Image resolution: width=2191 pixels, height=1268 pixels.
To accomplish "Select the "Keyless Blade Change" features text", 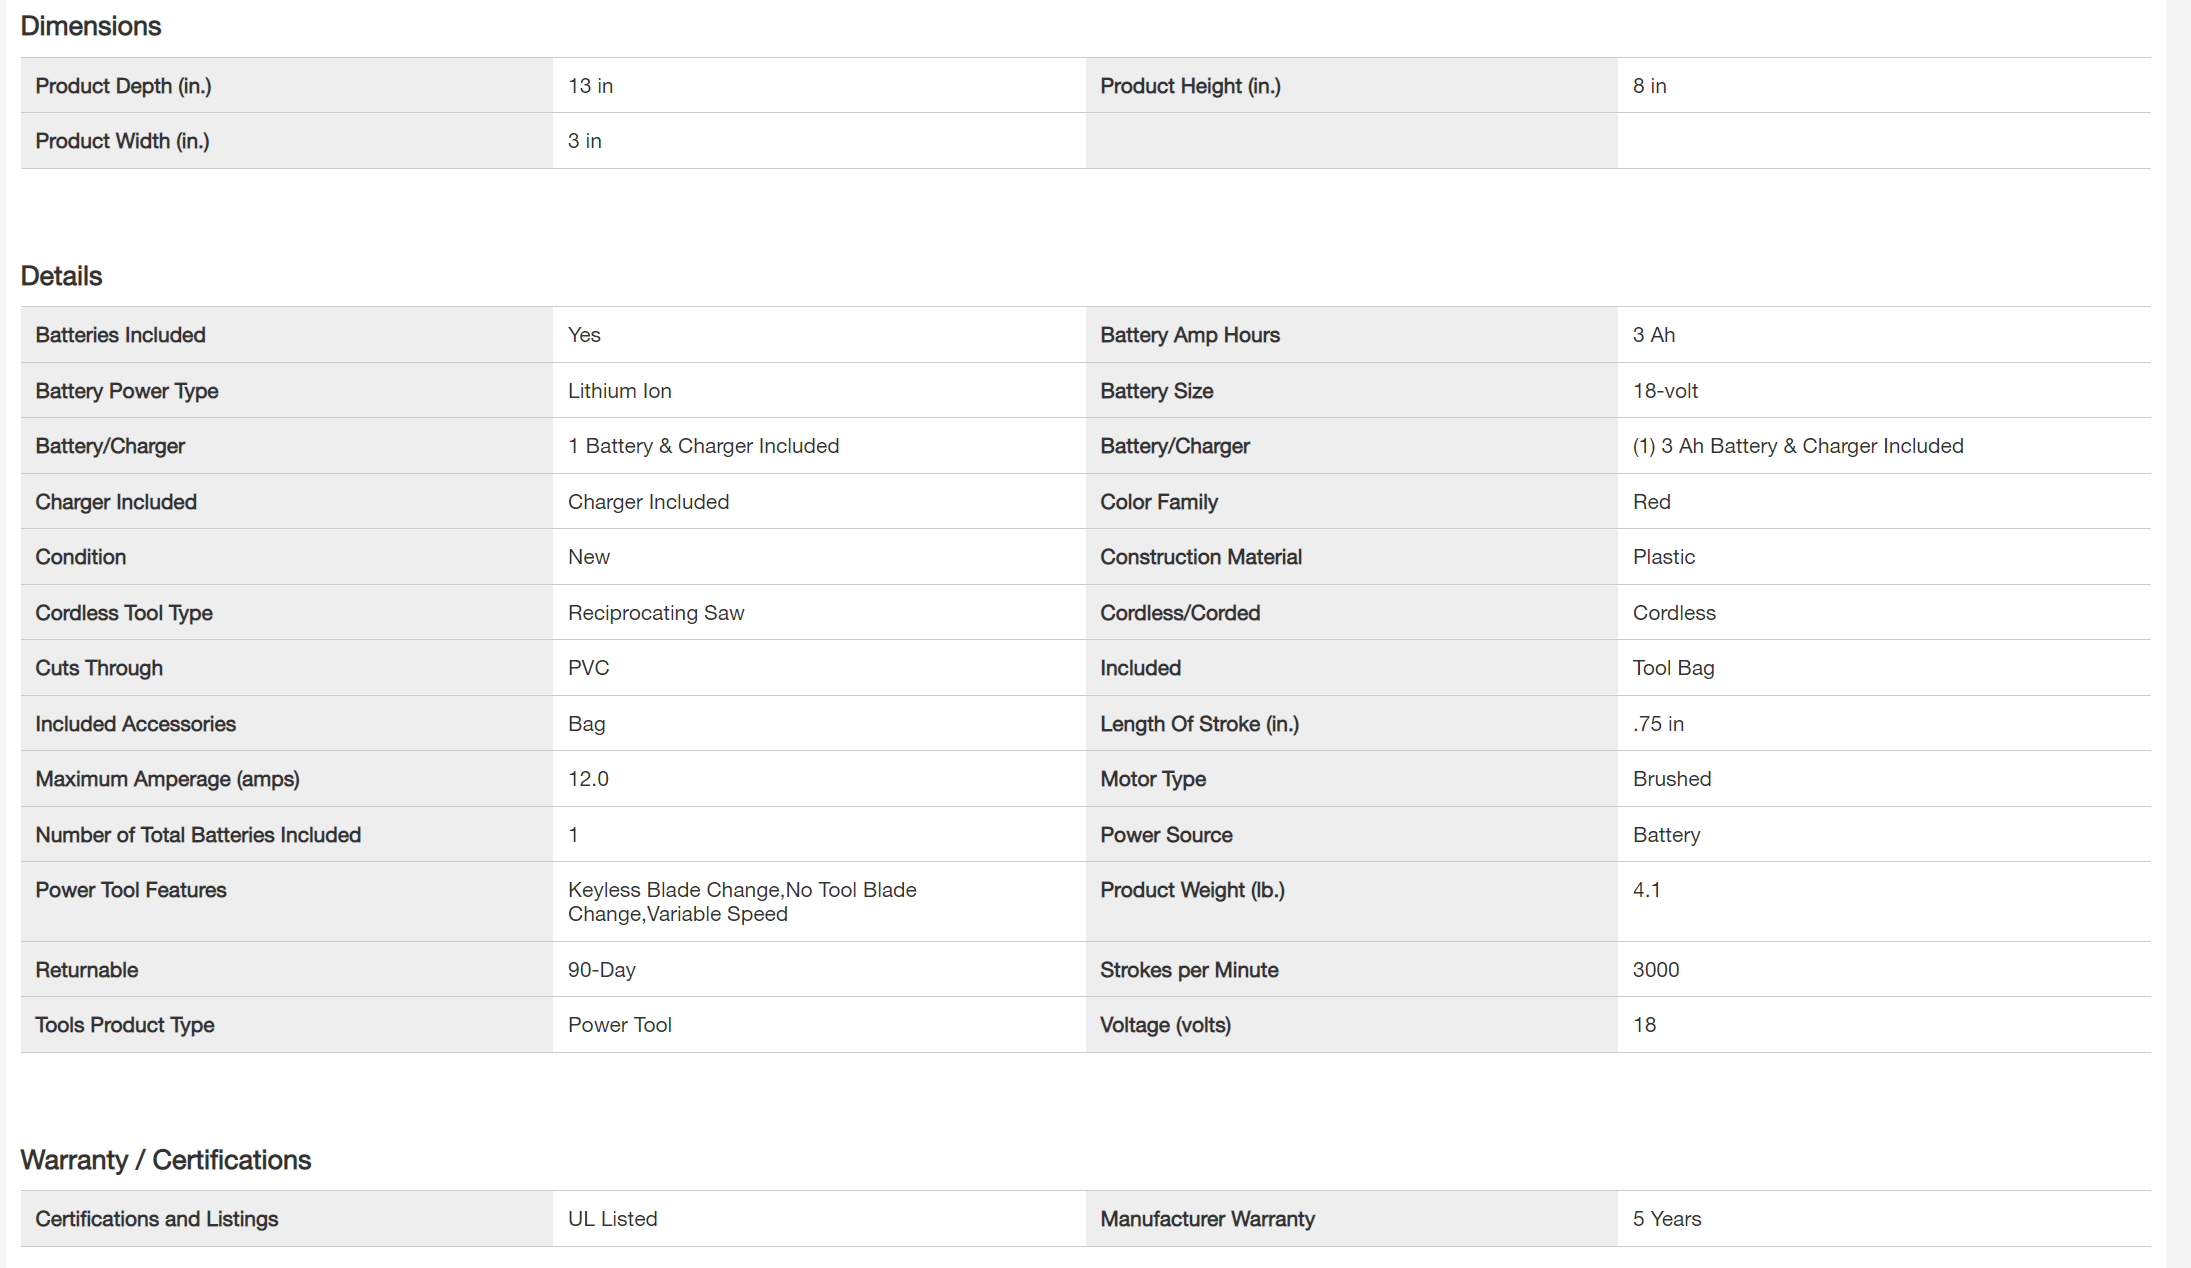I will pos(674,890).
